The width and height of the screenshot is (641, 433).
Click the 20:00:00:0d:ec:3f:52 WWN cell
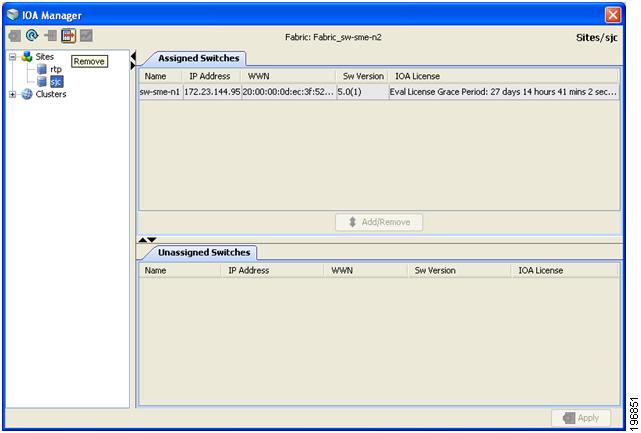(x=289, y=92)
